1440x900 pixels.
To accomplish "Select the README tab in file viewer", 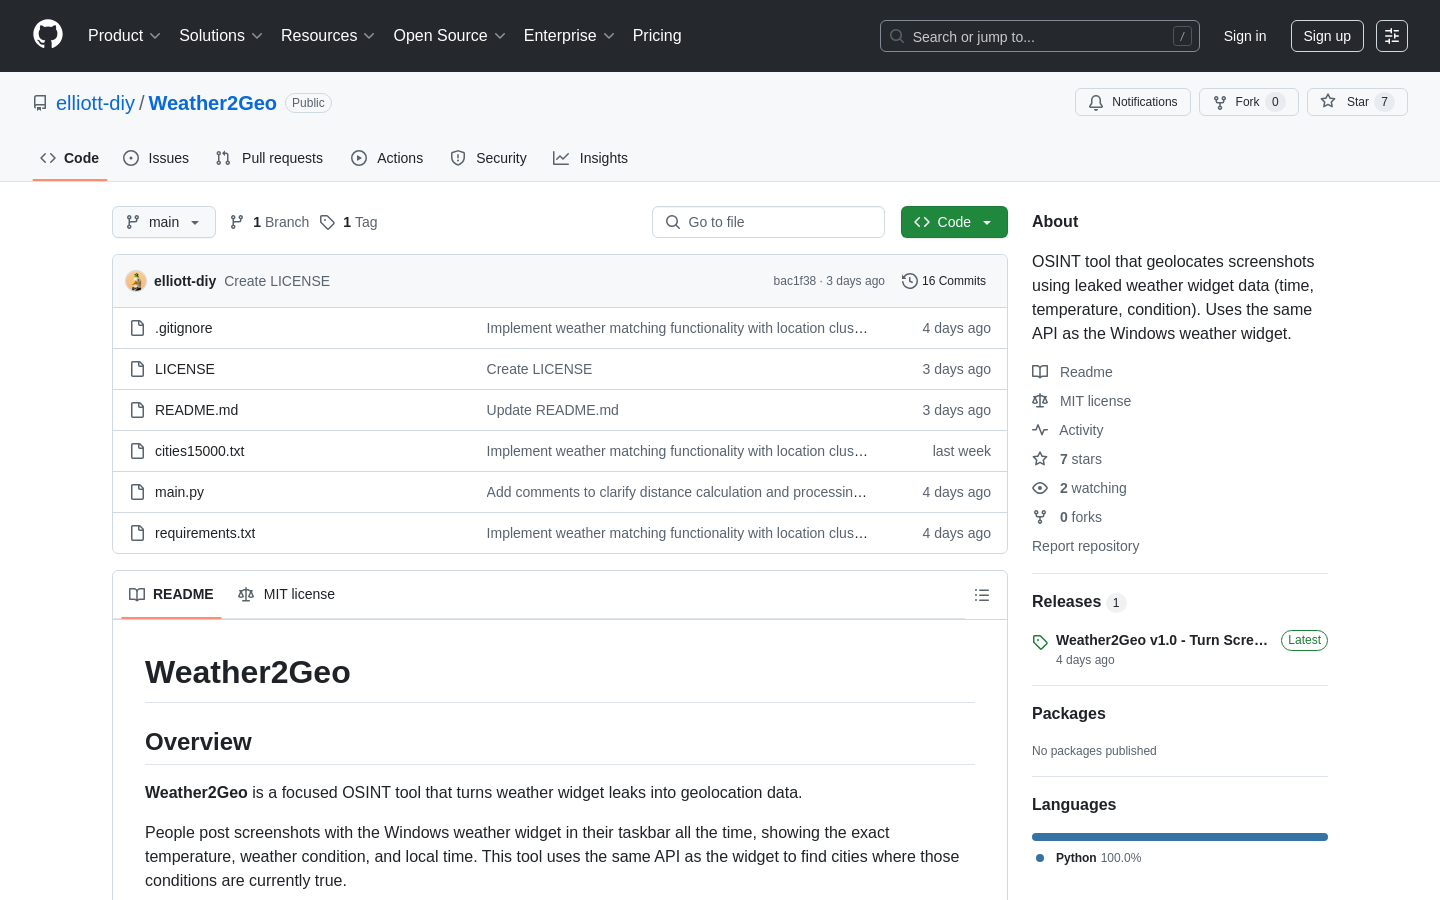I will coord(171,595).
